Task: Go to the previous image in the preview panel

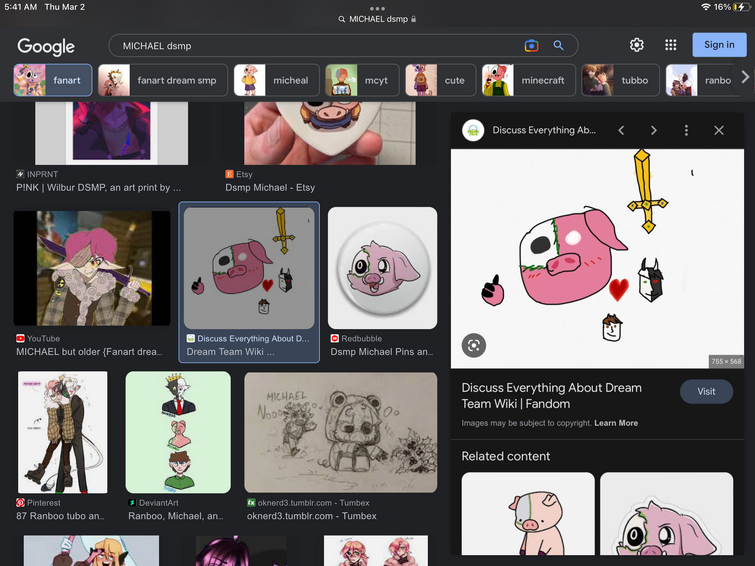Action: point(621,130)
